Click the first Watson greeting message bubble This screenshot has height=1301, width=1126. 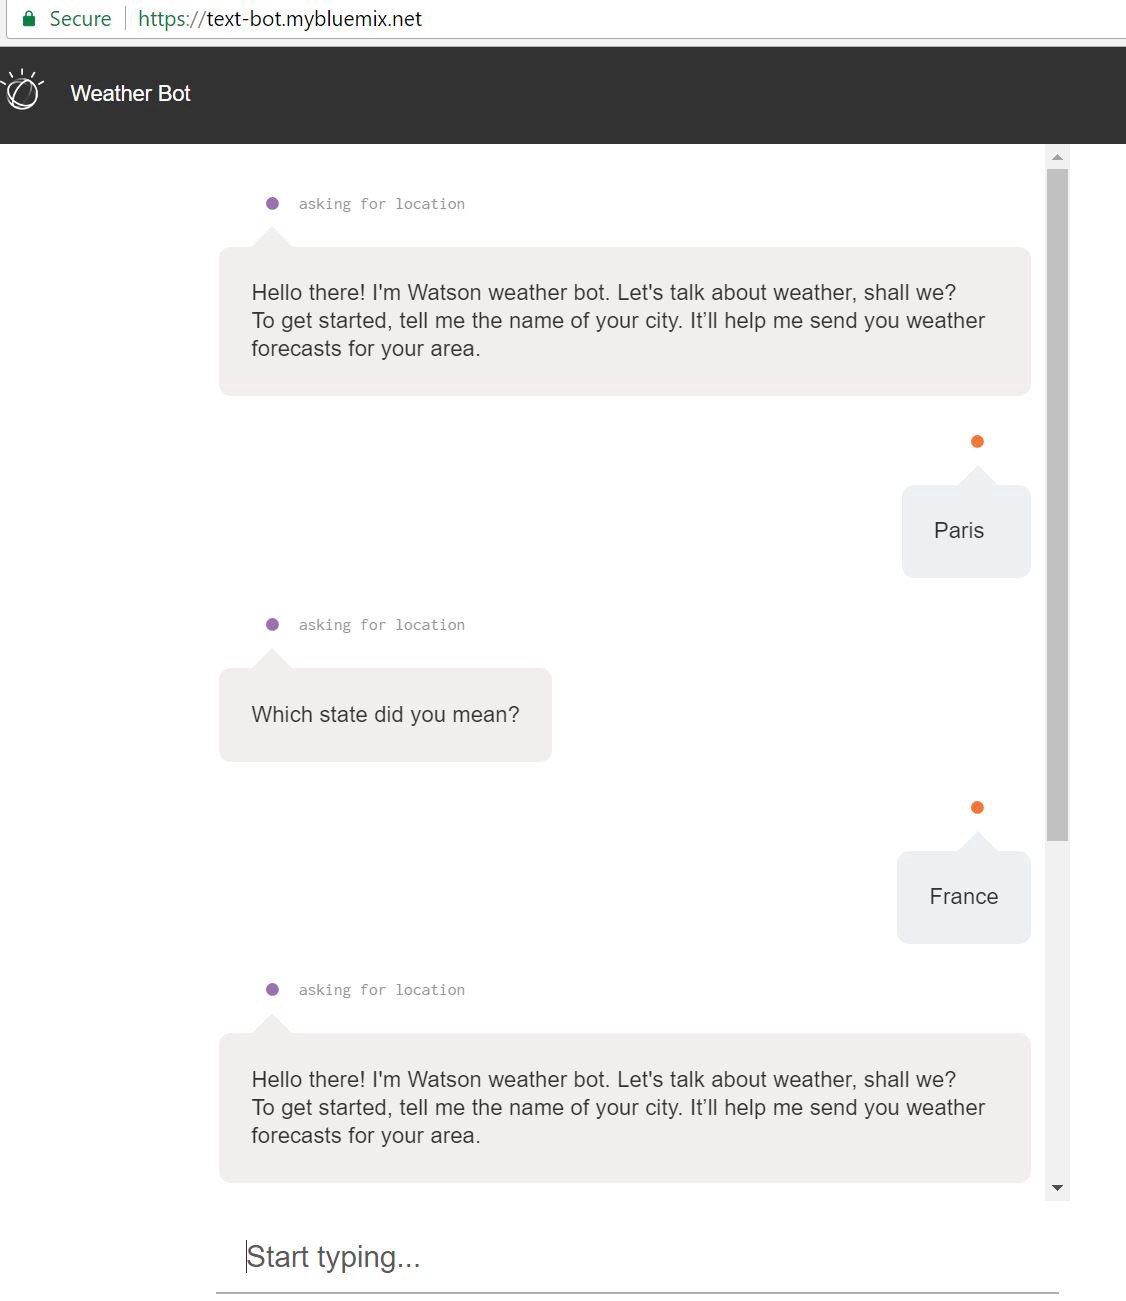624,321
